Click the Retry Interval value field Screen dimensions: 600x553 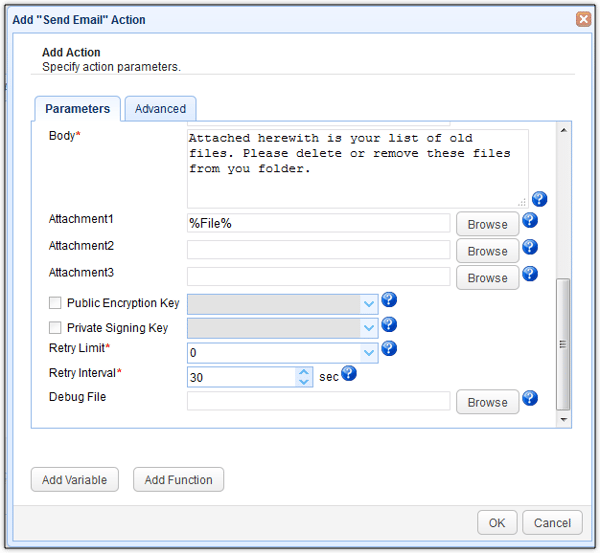pyautogui.click(x=241, y=377)
